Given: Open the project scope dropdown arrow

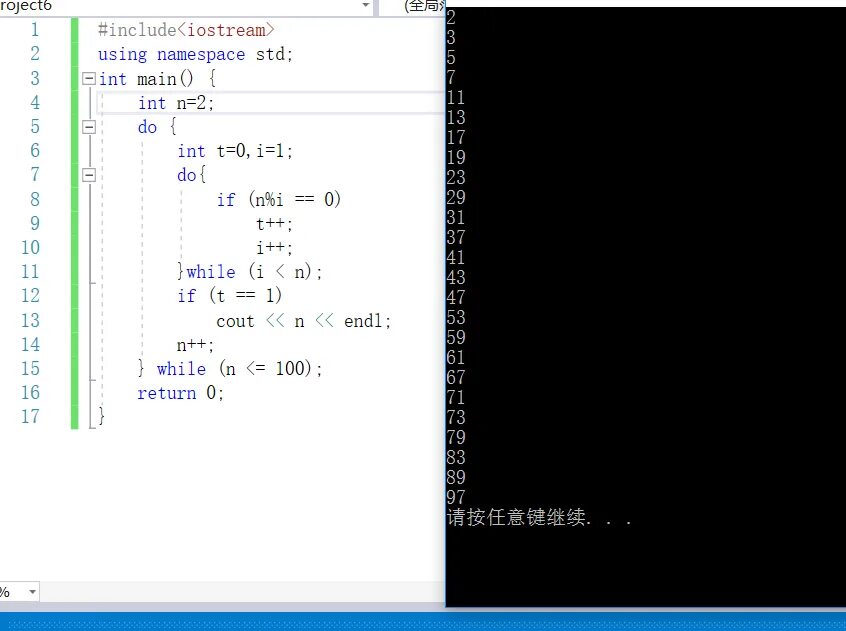Looking at the screenshot, I should 365,5.
